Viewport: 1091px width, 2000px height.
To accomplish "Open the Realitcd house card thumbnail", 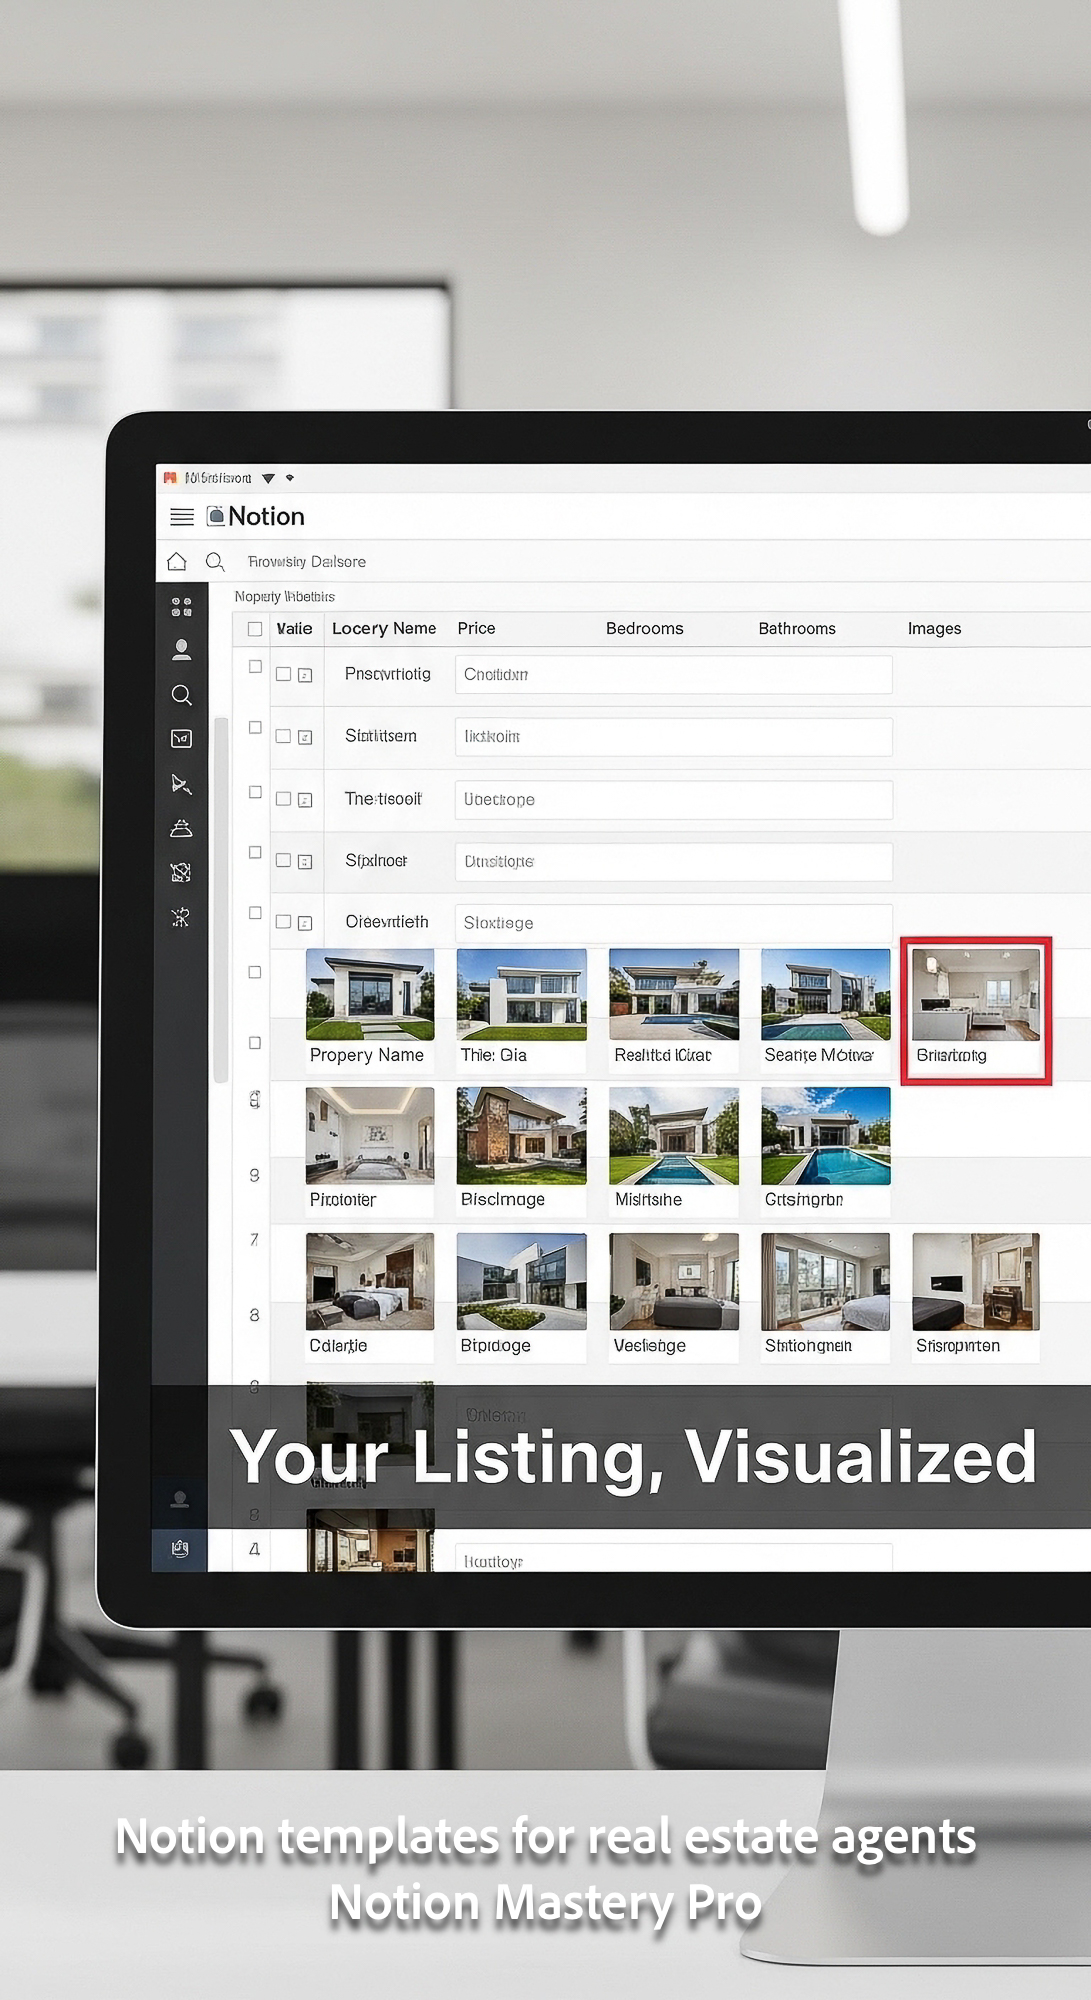I will point(674,995).
